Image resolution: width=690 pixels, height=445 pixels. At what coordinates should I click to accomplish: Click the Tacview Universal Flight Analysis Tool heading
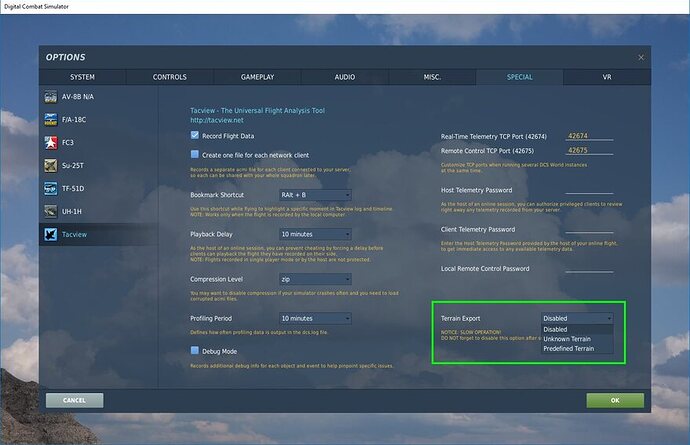pyautogui.click(x=257, y=110)
